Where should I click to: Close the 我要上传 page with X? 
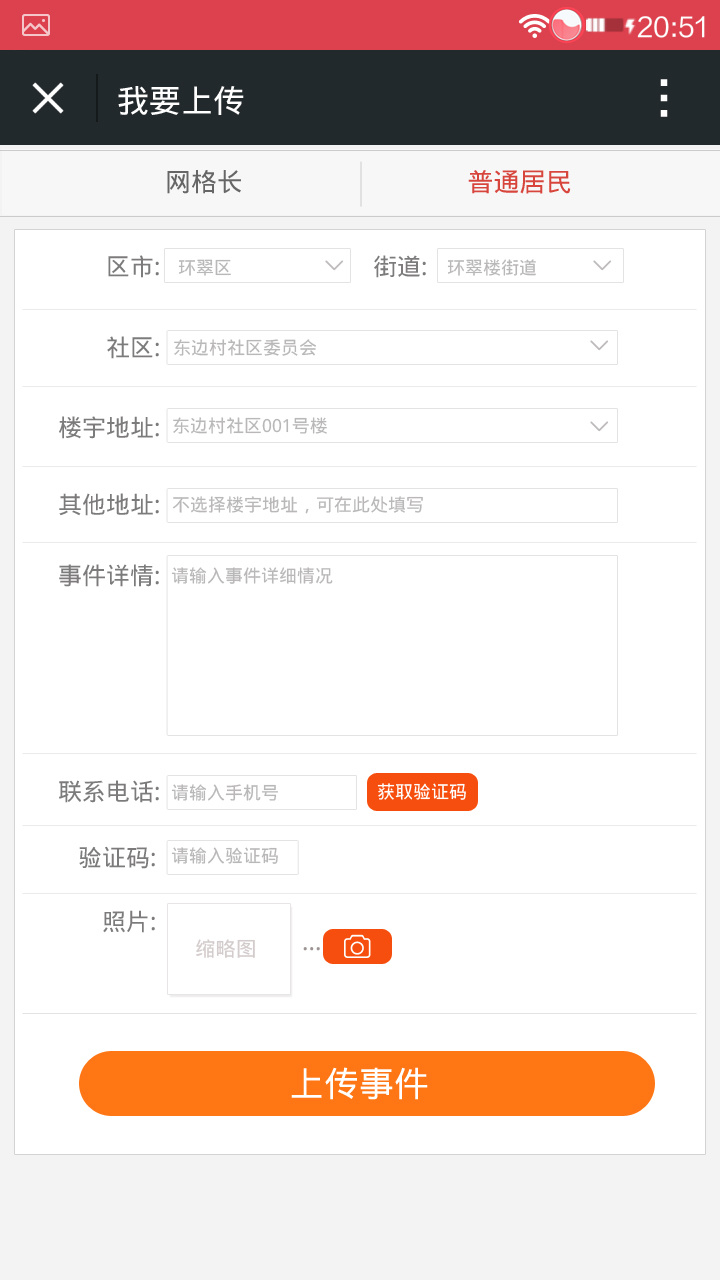(48, 98)
